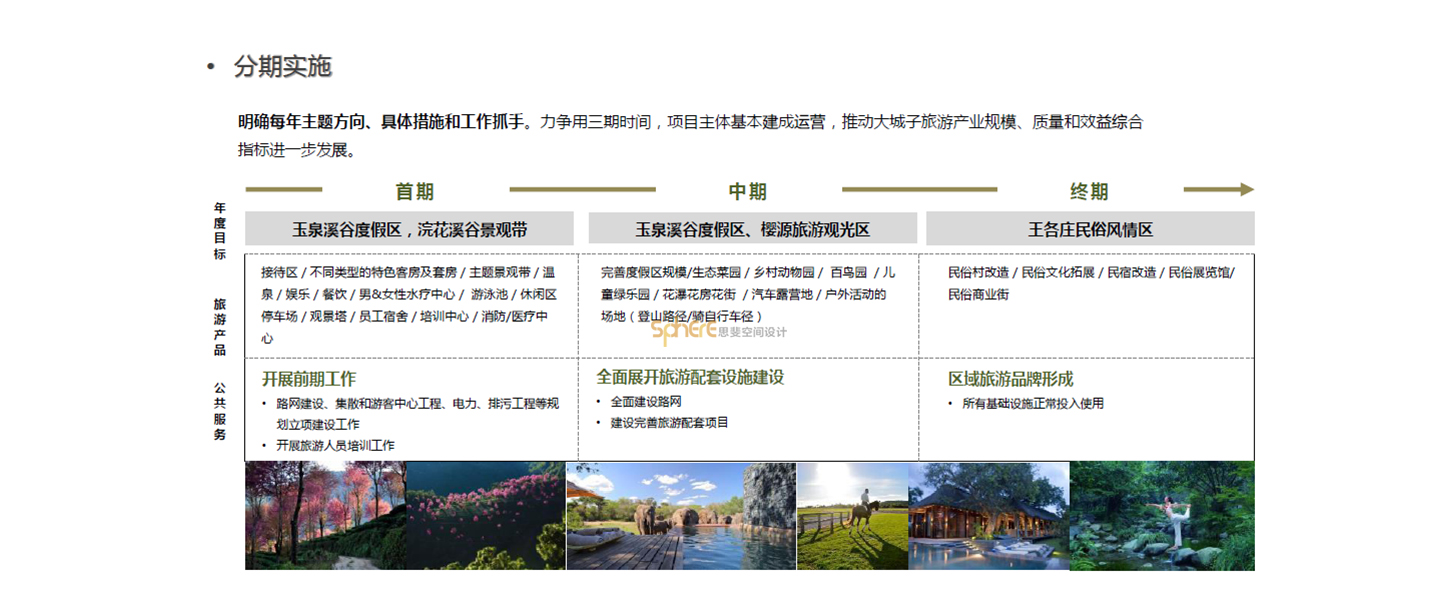The width and height of the screenshot is (1440, 600).
Task: Select the woman doing yoga in the forest photo
Action: 1162,516
